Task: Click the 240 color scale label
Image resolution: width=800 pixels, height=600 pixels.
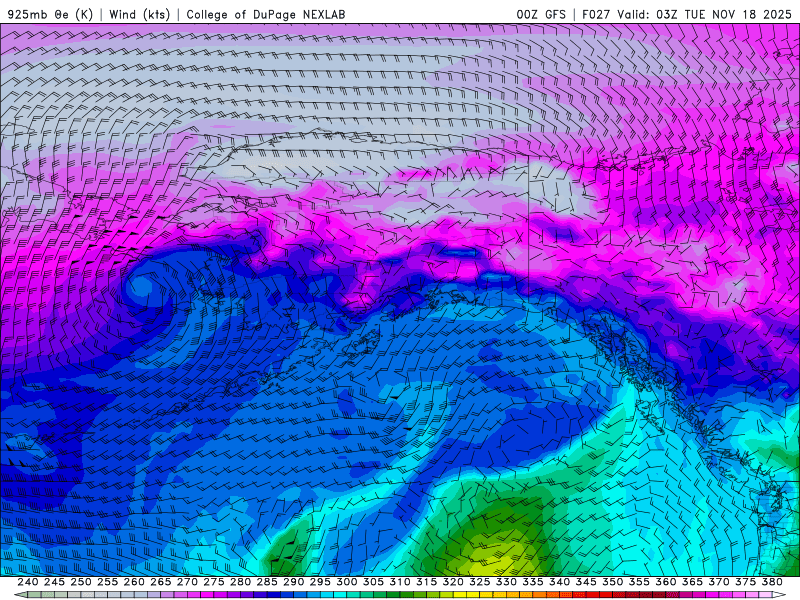Action: pyautogui.click(x=28, y=582)
